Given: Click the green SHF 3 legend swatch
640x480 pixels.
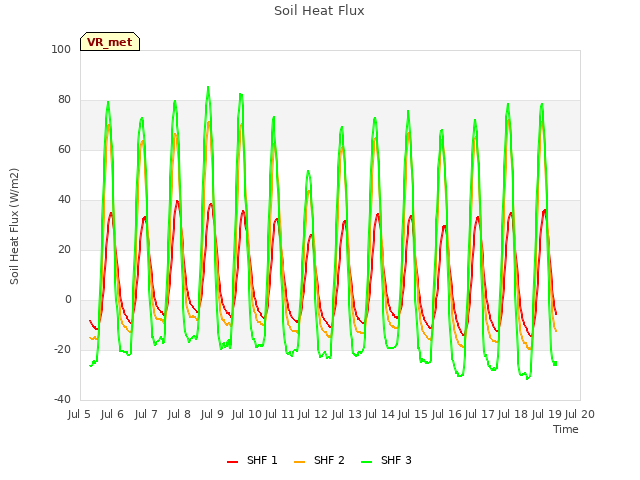Looking at the screenshot, I should click(x=367, y=461).
